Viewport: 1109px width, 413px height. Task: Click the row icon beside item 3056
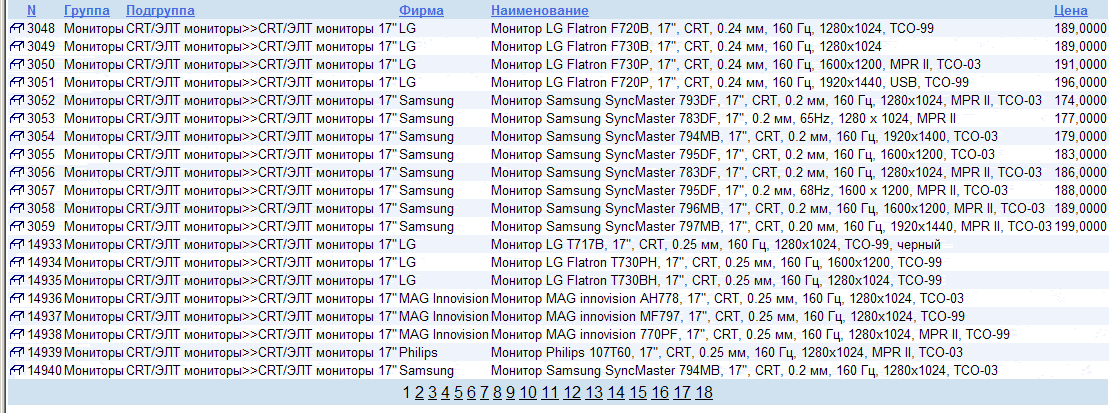pos(17,172)
